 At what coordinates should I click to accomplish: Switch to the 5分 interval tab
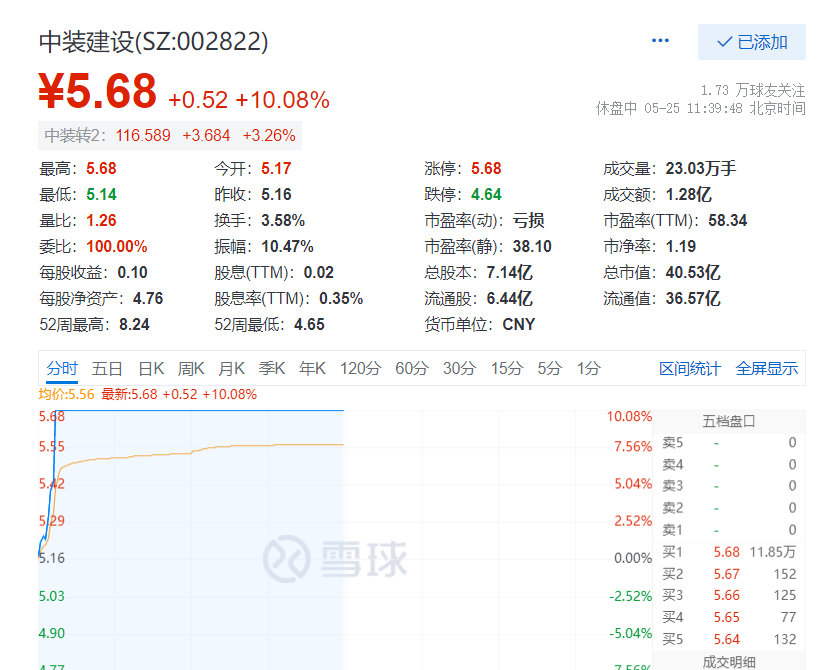point(550,368)
